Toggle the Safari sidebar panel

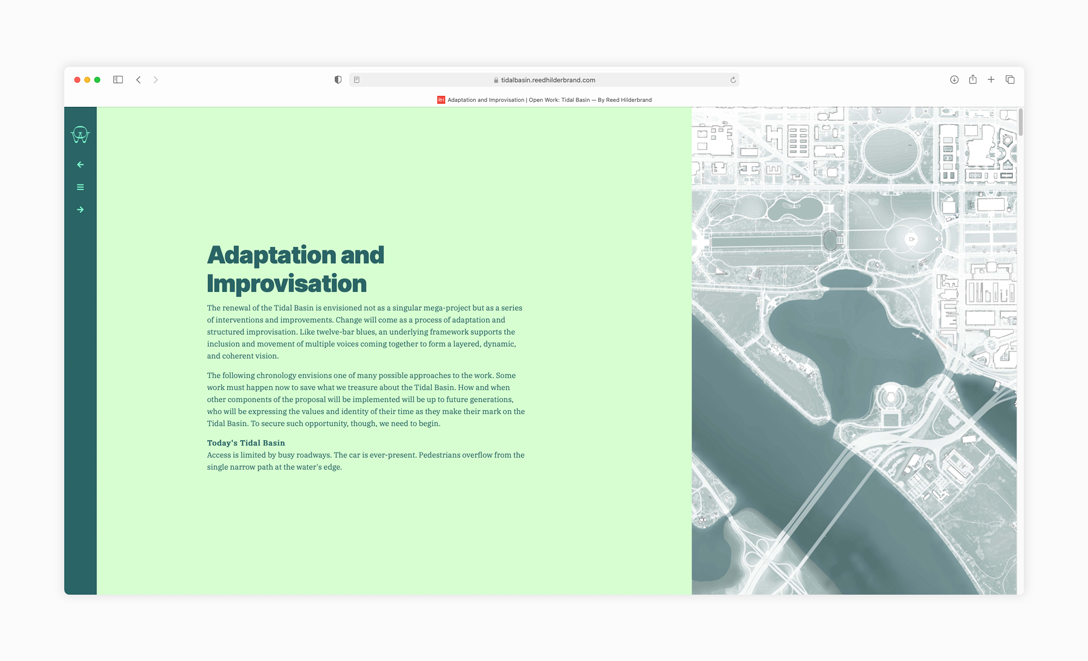(118, 80)
